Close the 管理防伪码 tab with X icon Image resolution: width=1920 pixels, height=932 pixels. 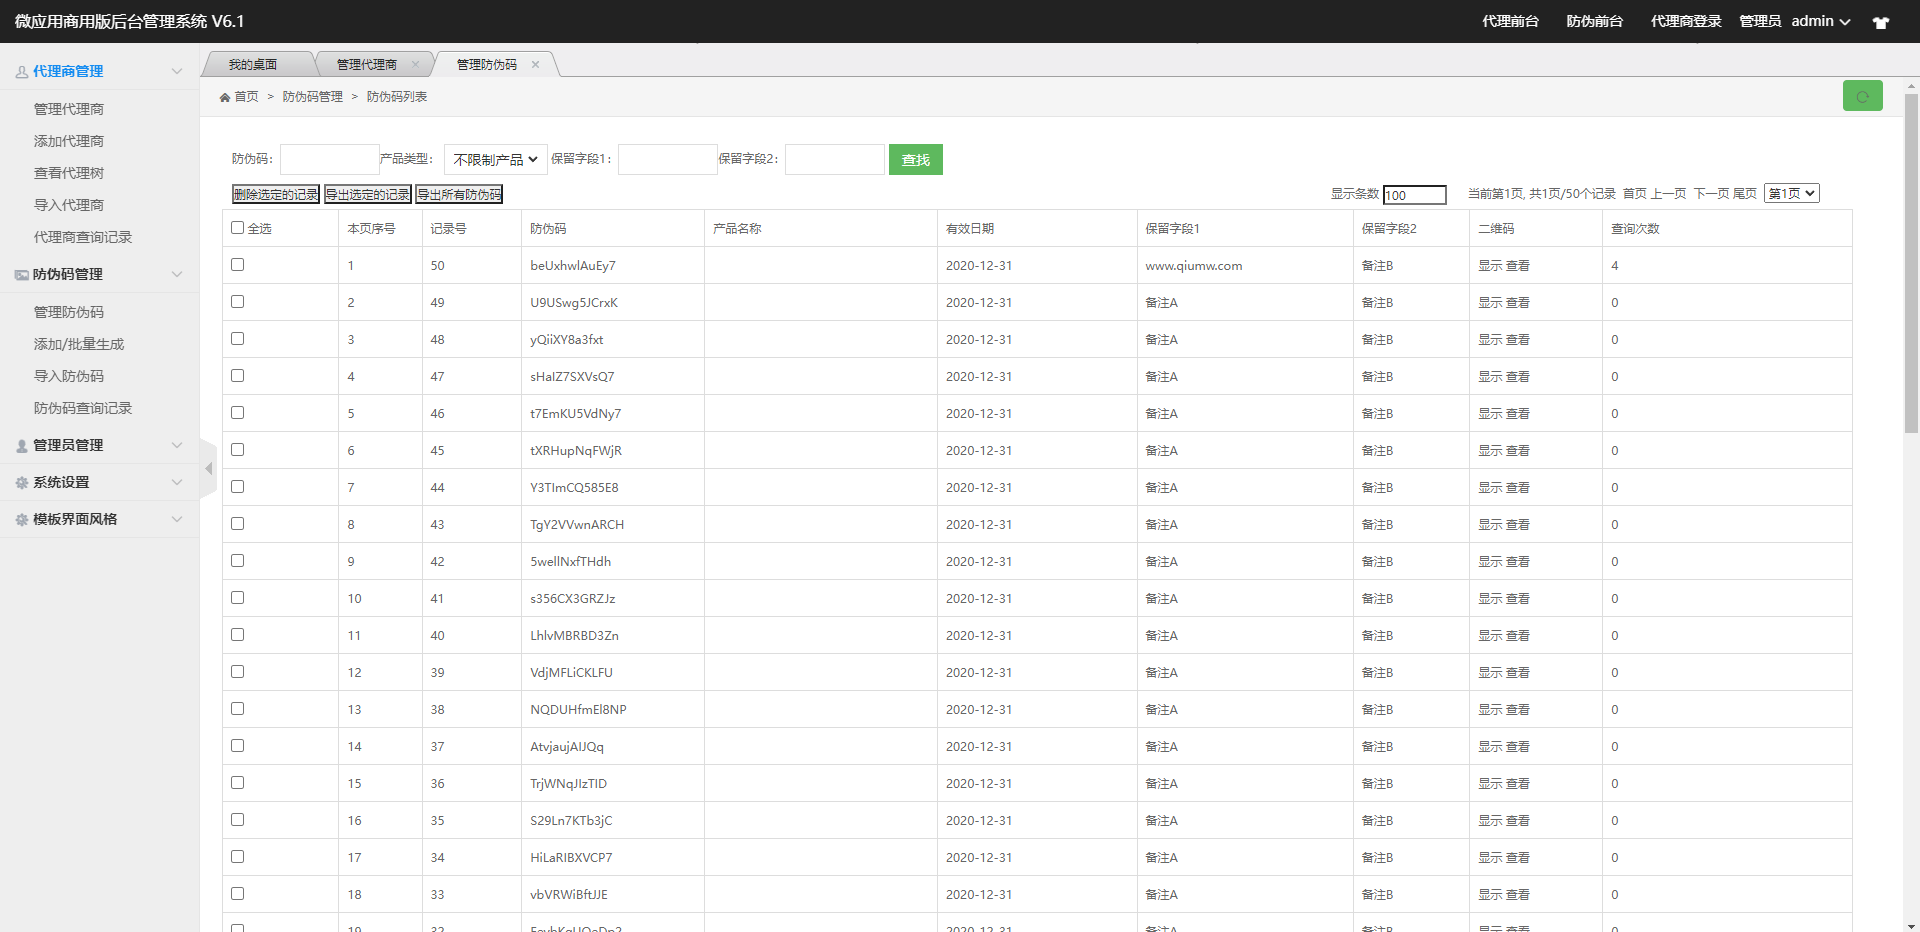pos(535,65)
